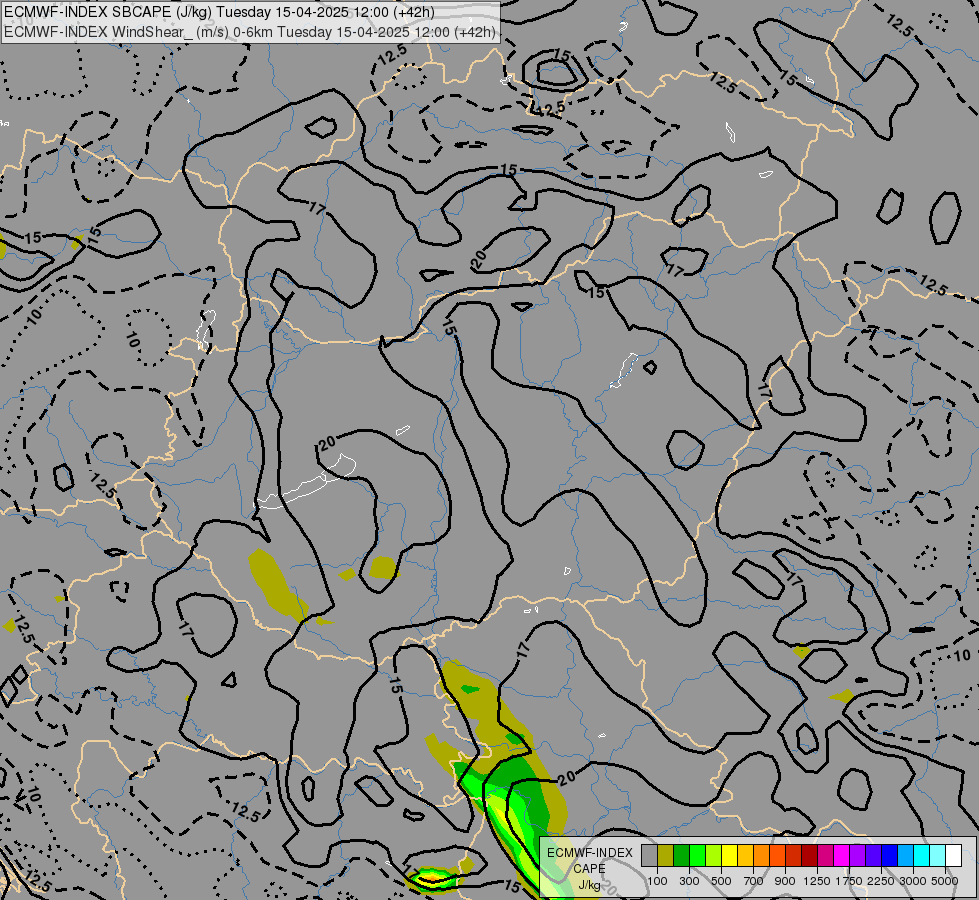Click the legend label 100
Viewport: 979px width, 900px height.
[x=657, y=881]
